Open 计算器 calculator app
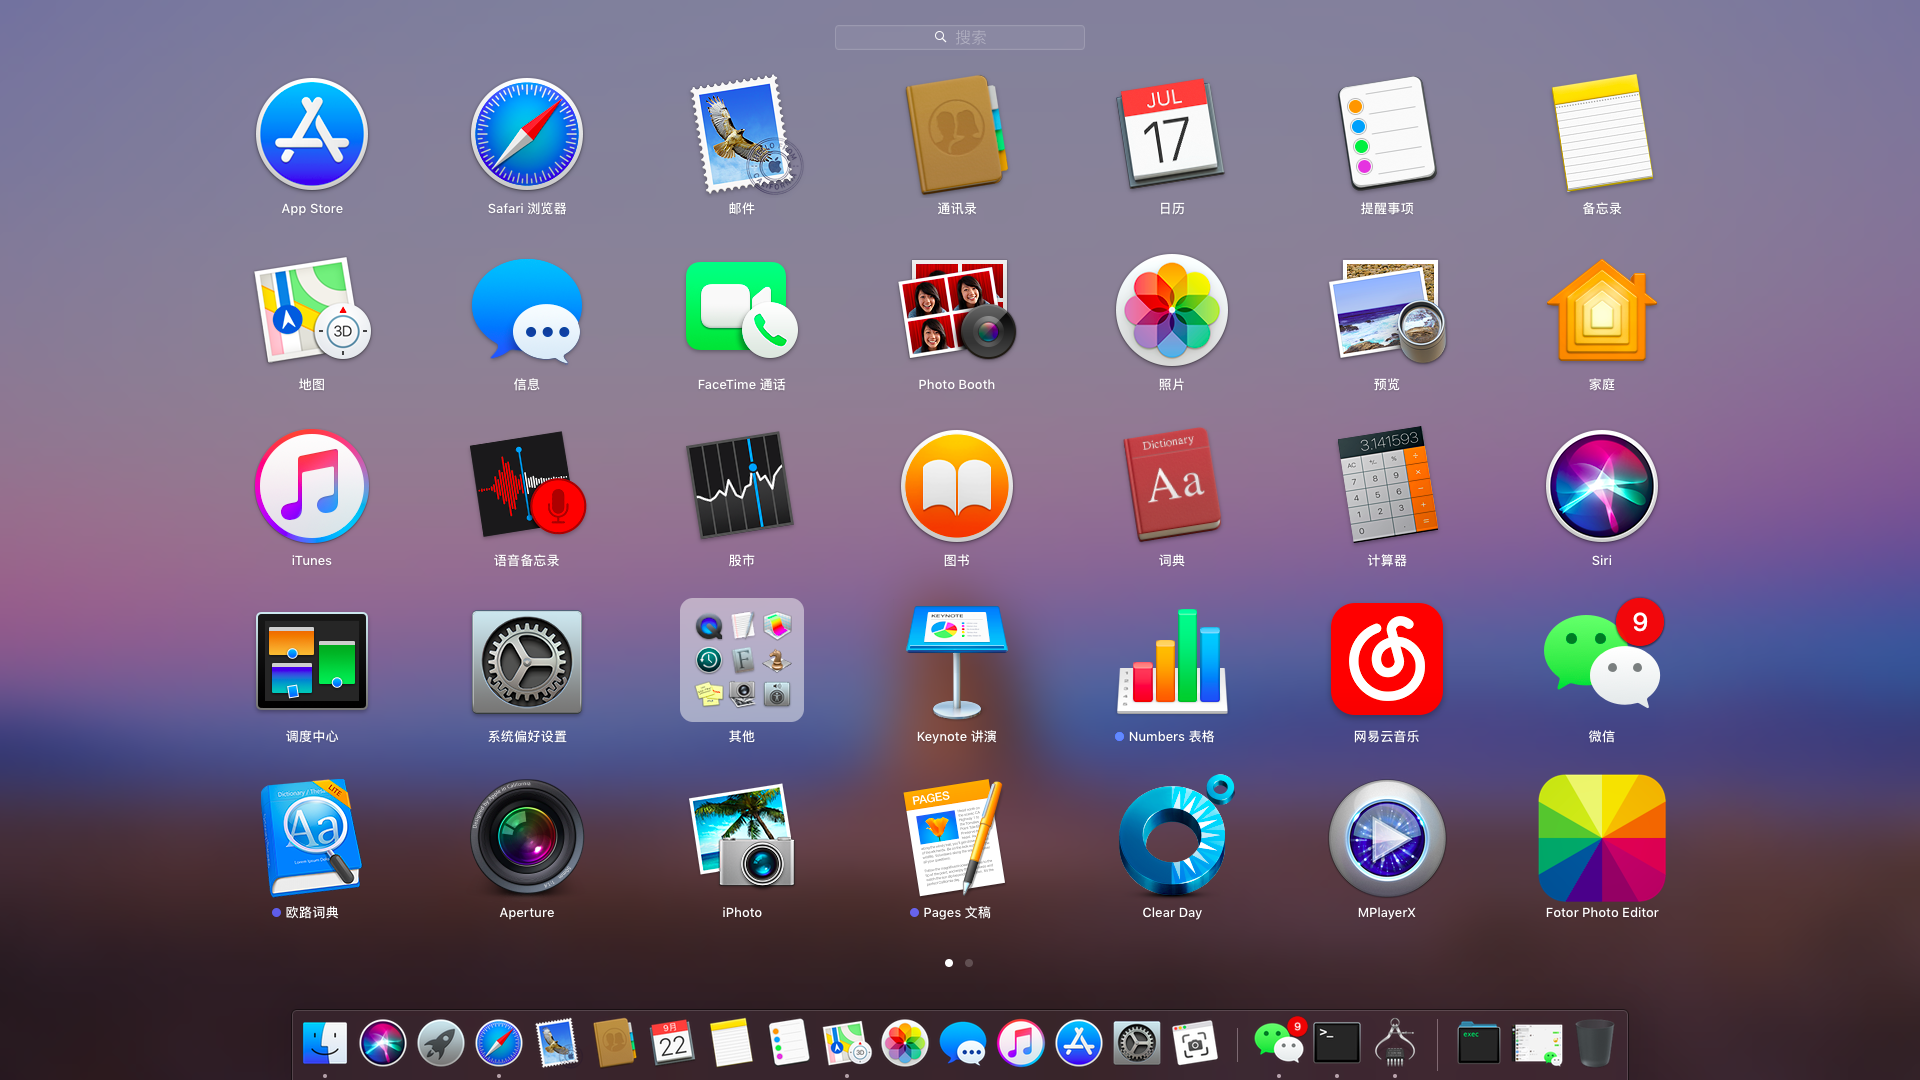 pyautogui.click(x=1387, y=486)
